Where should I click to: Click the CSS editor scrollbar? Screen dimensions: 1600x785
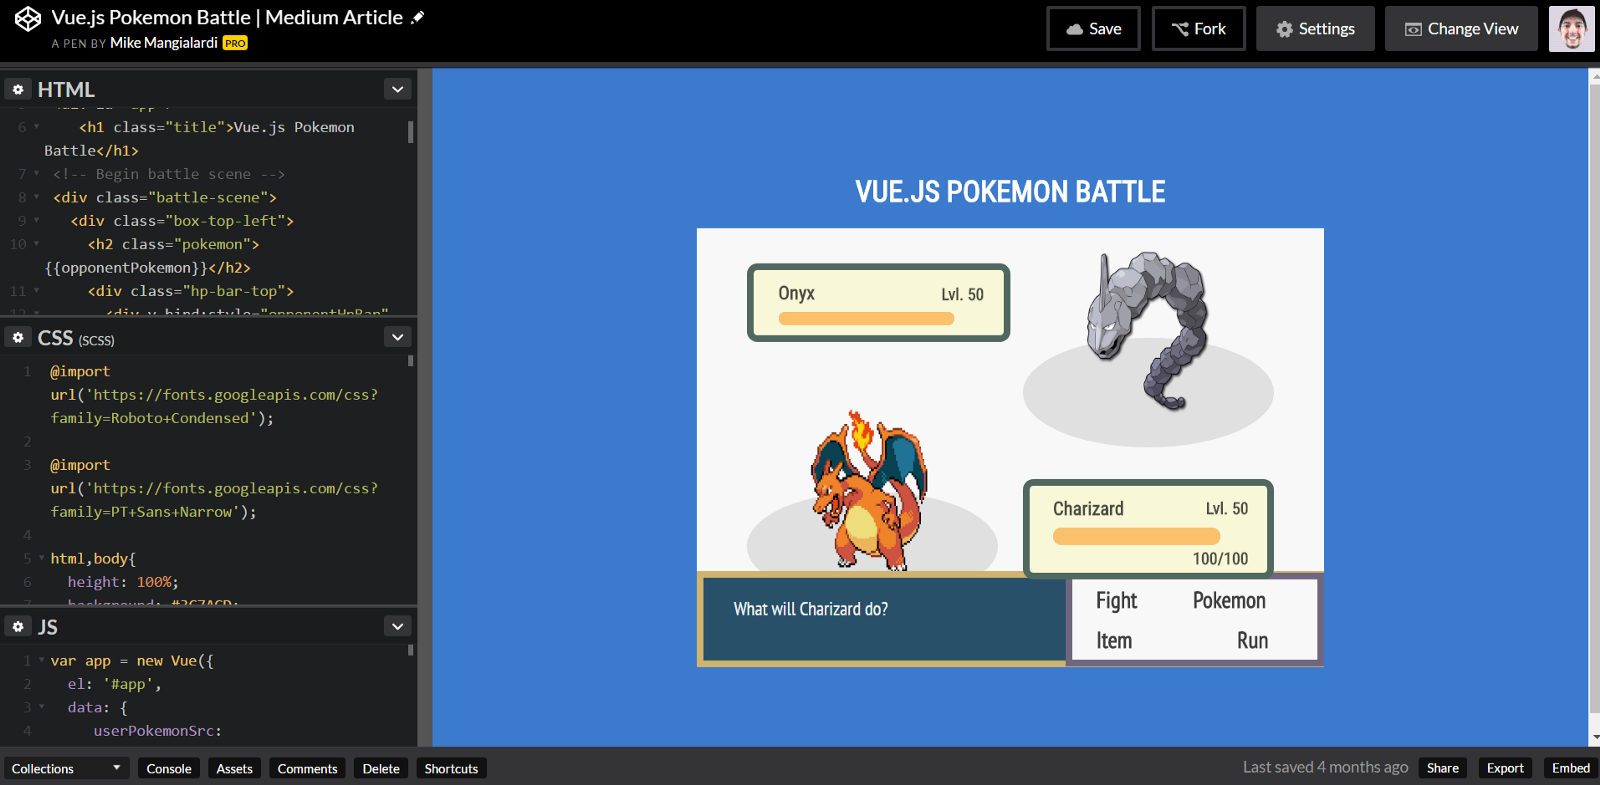410,361
